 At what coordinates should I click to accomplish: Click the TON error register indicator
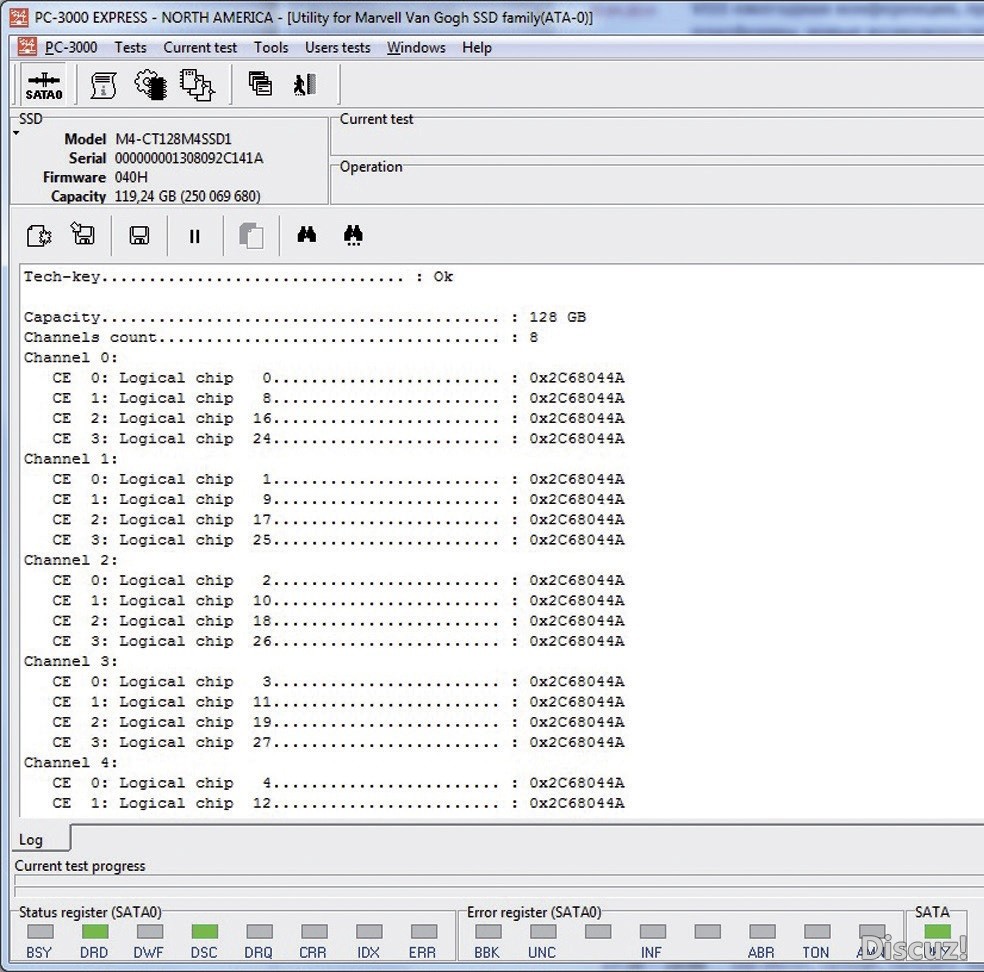[x=817, y=931]
